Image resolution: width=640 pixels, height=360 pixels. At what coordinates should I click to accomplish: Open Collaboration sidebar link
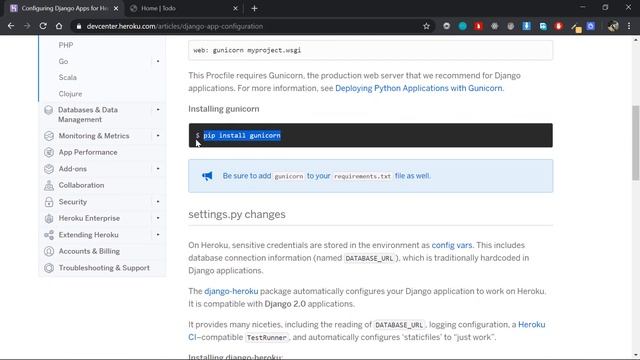pyautogui.click(x=81, y=185)
